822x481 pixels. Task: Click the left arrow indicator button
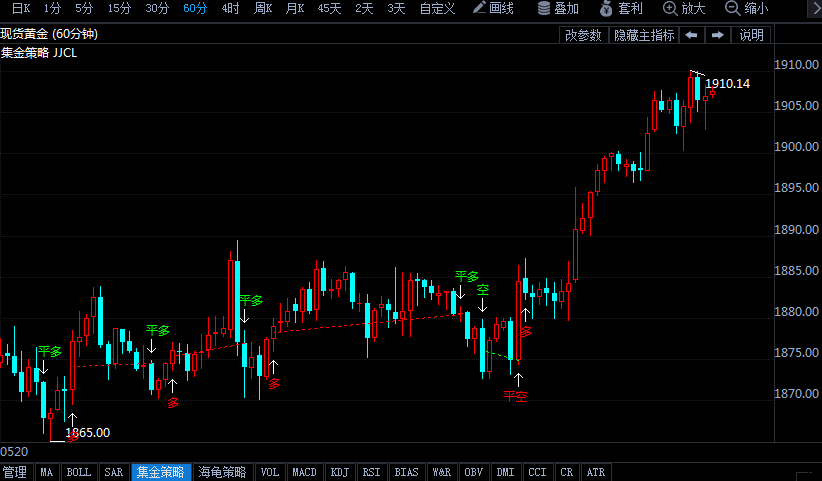pos(691,35)
